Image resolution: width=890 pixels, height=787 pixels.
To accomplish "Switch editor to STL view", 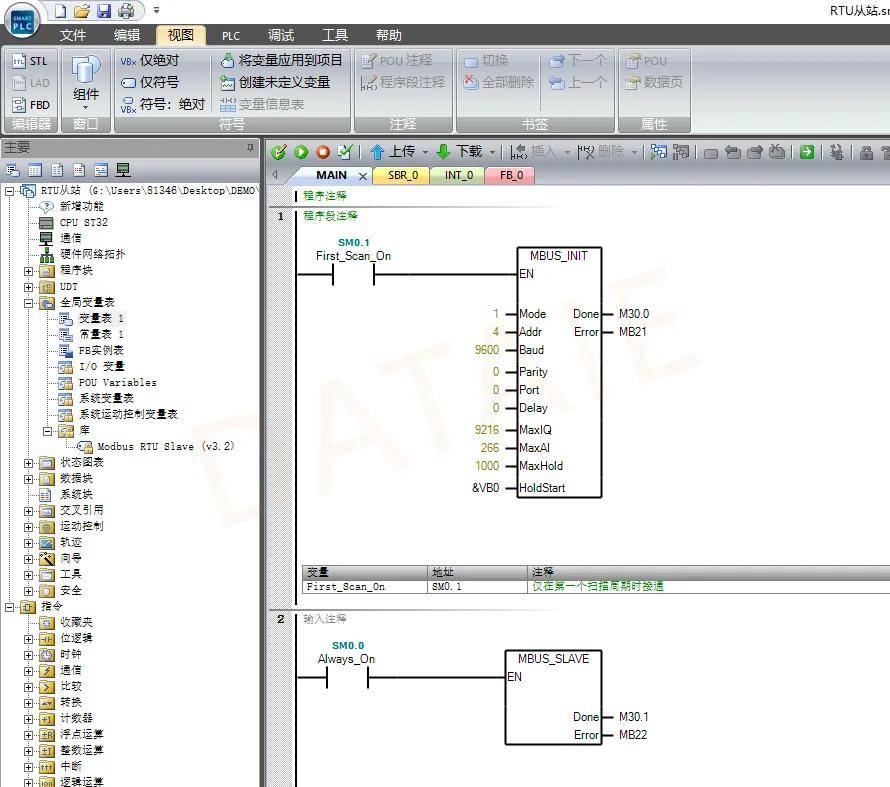I will (31, 61).
